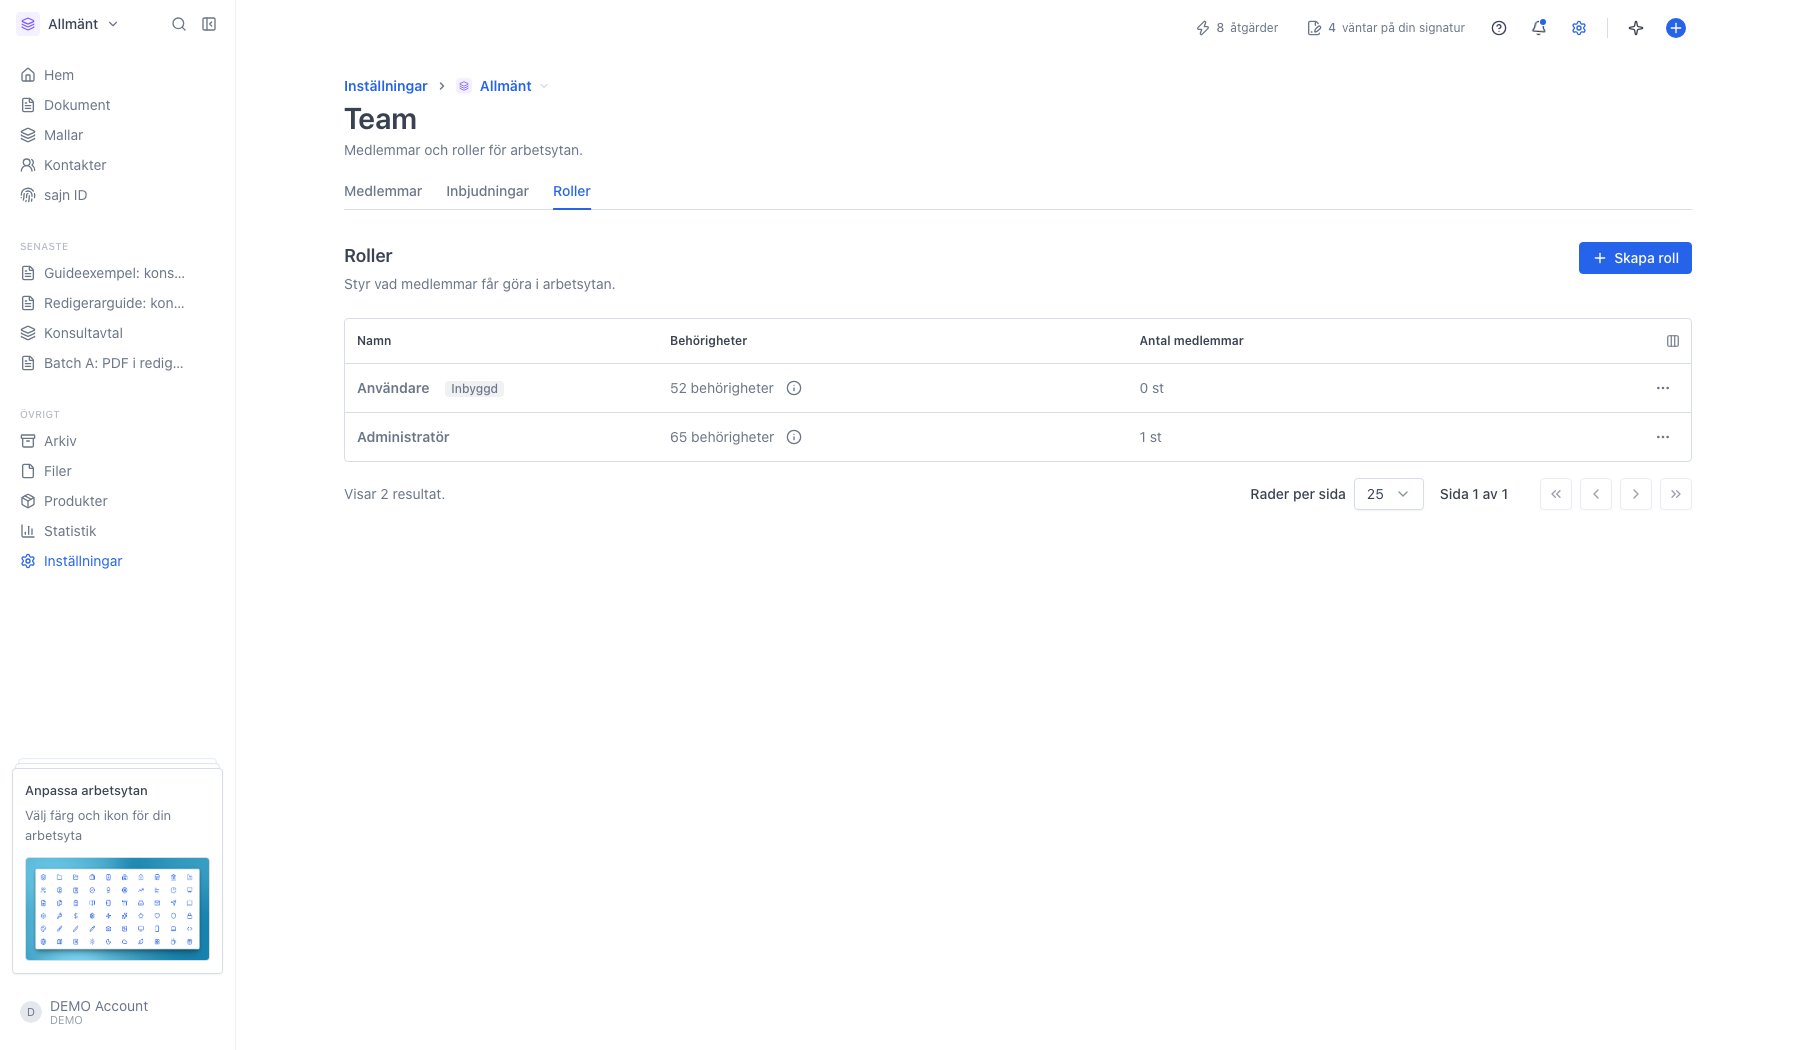Collapse the sidebar with the panel icon

(209, 24)
